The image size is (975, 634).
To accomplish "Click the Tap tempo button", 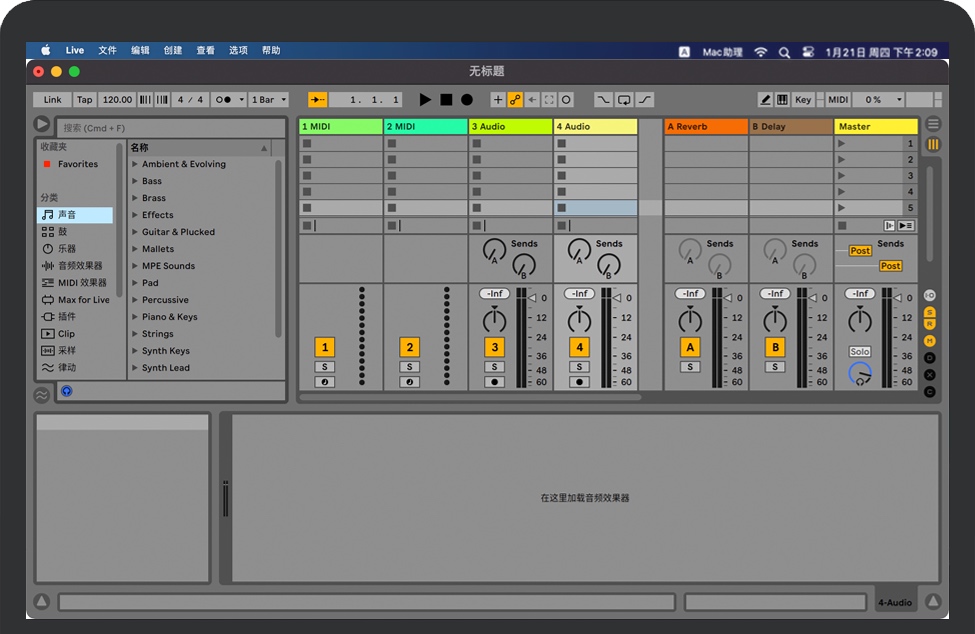I will tap(83, 99).
